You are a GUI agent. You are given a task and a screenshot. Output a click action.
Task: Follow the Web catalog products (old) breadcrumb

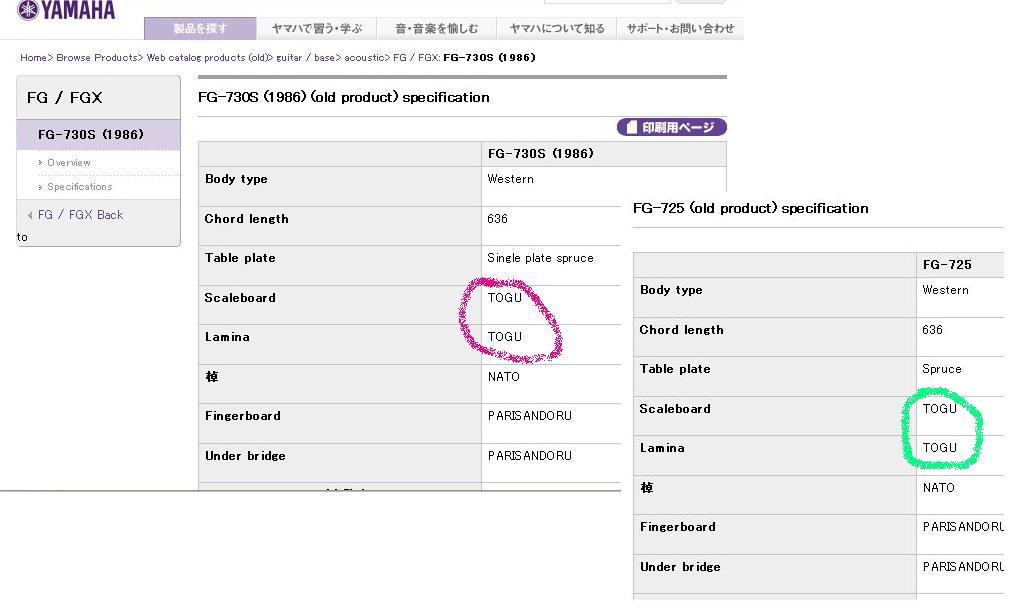(207, 58)
